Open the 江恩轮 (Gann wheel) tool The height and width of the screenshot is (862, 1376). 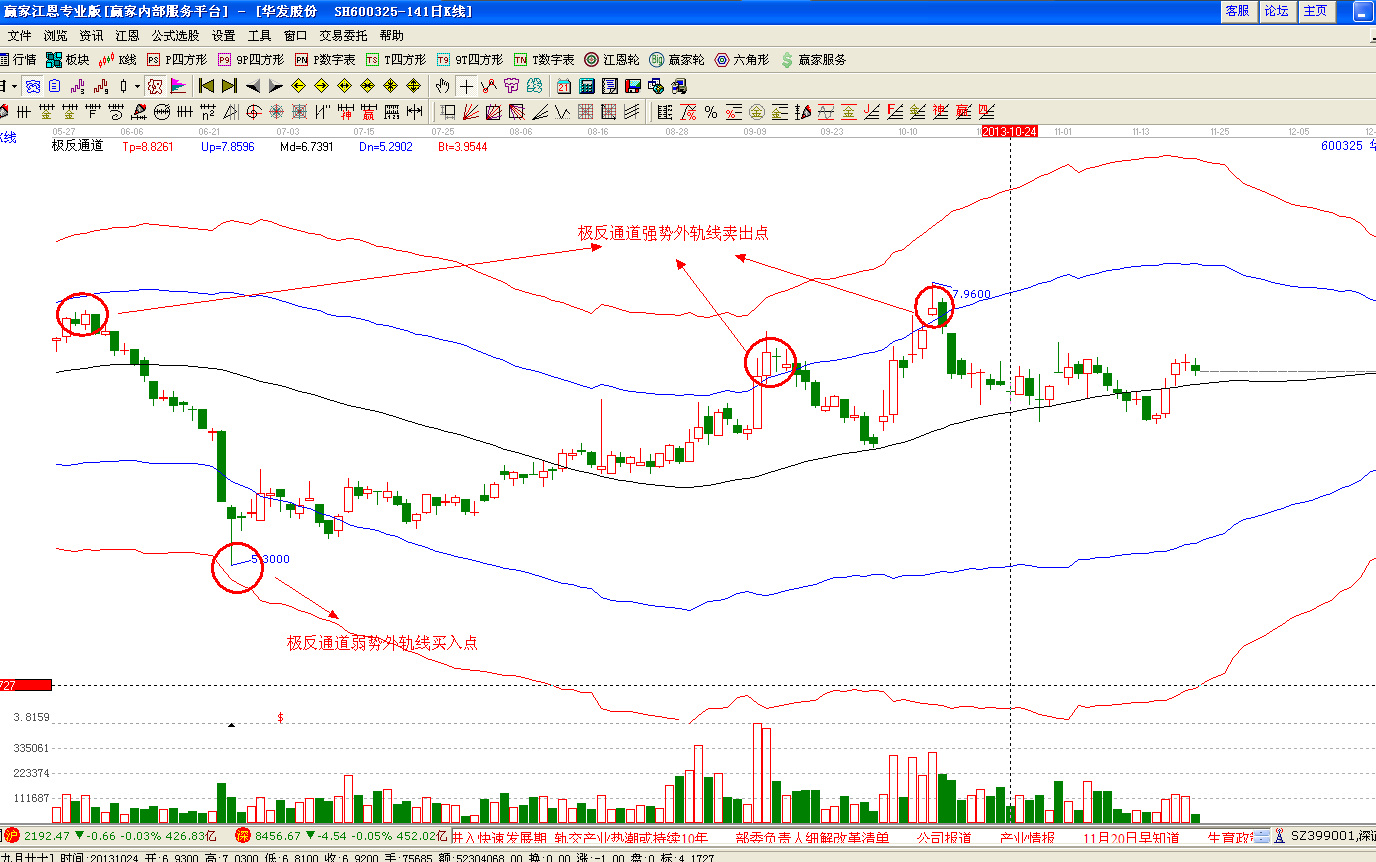coord(611,60)
